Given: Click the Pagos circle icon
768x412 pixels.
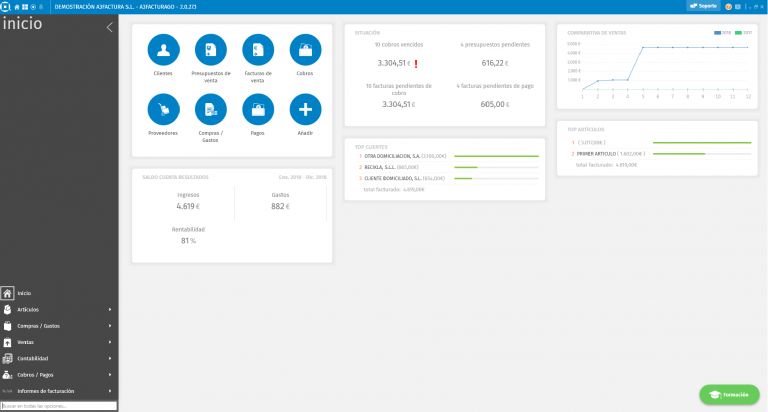Looking at the screenshot, I should tap(258, 109).
